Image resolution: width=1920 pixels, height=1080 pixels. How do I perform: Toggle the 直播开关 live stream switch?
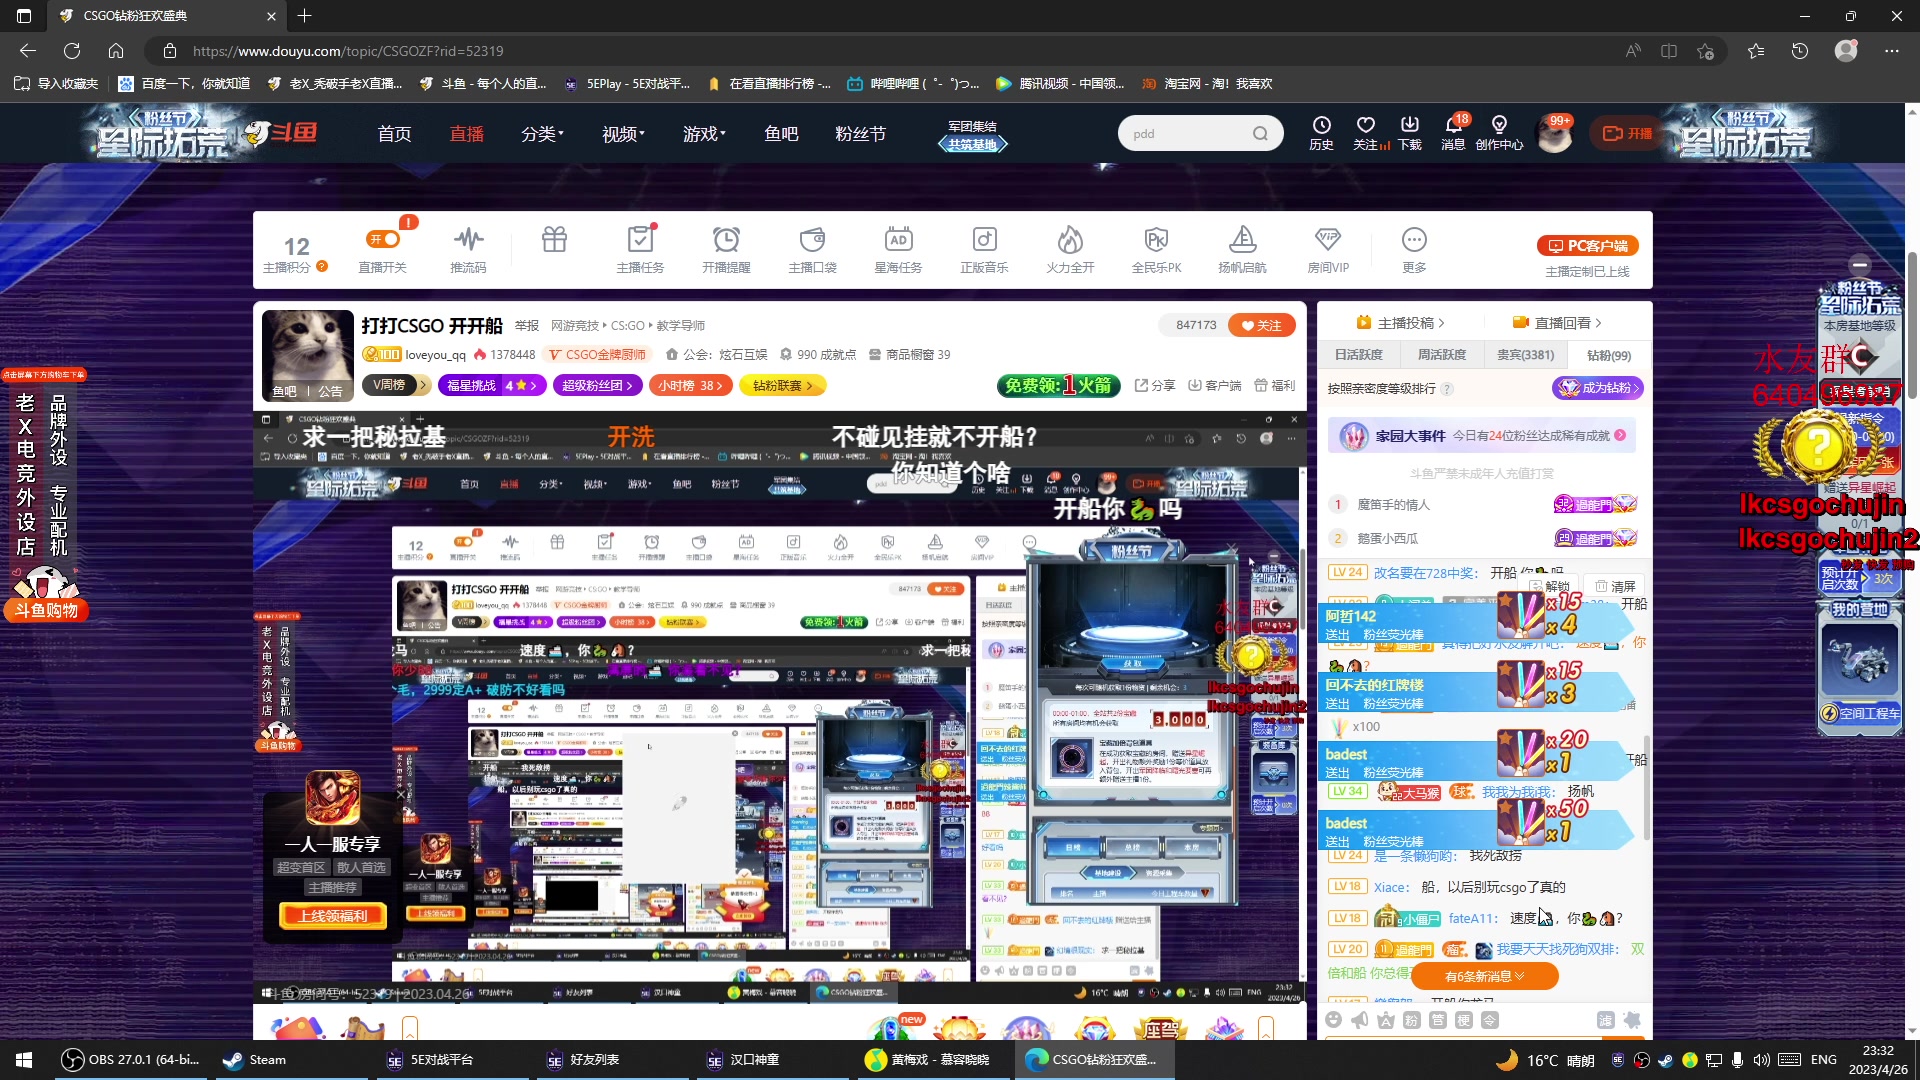click(x=383, y=240)
